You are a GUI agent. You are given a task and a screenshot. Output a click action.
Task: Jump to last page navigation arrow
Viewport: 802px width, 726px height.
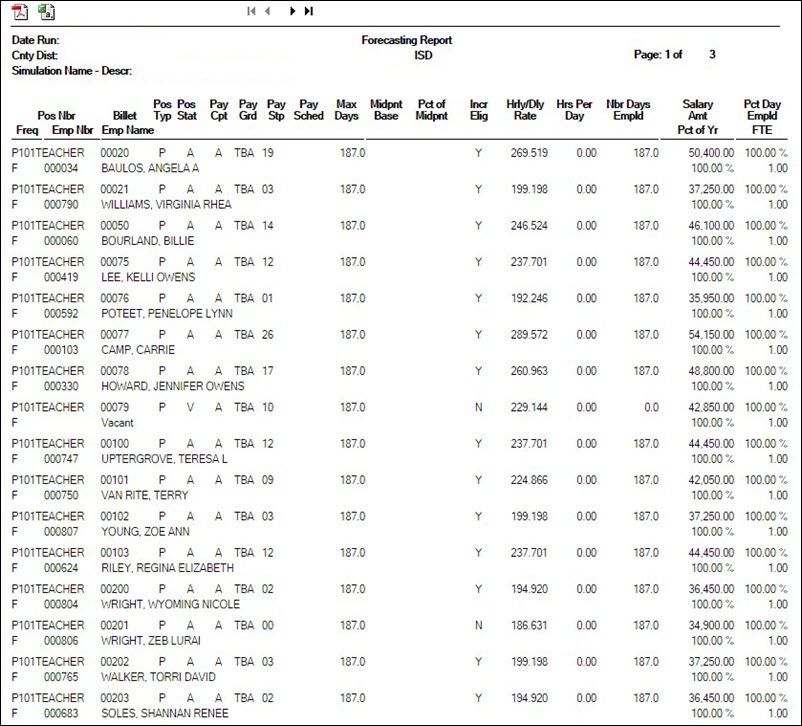[x=307, y=11]
